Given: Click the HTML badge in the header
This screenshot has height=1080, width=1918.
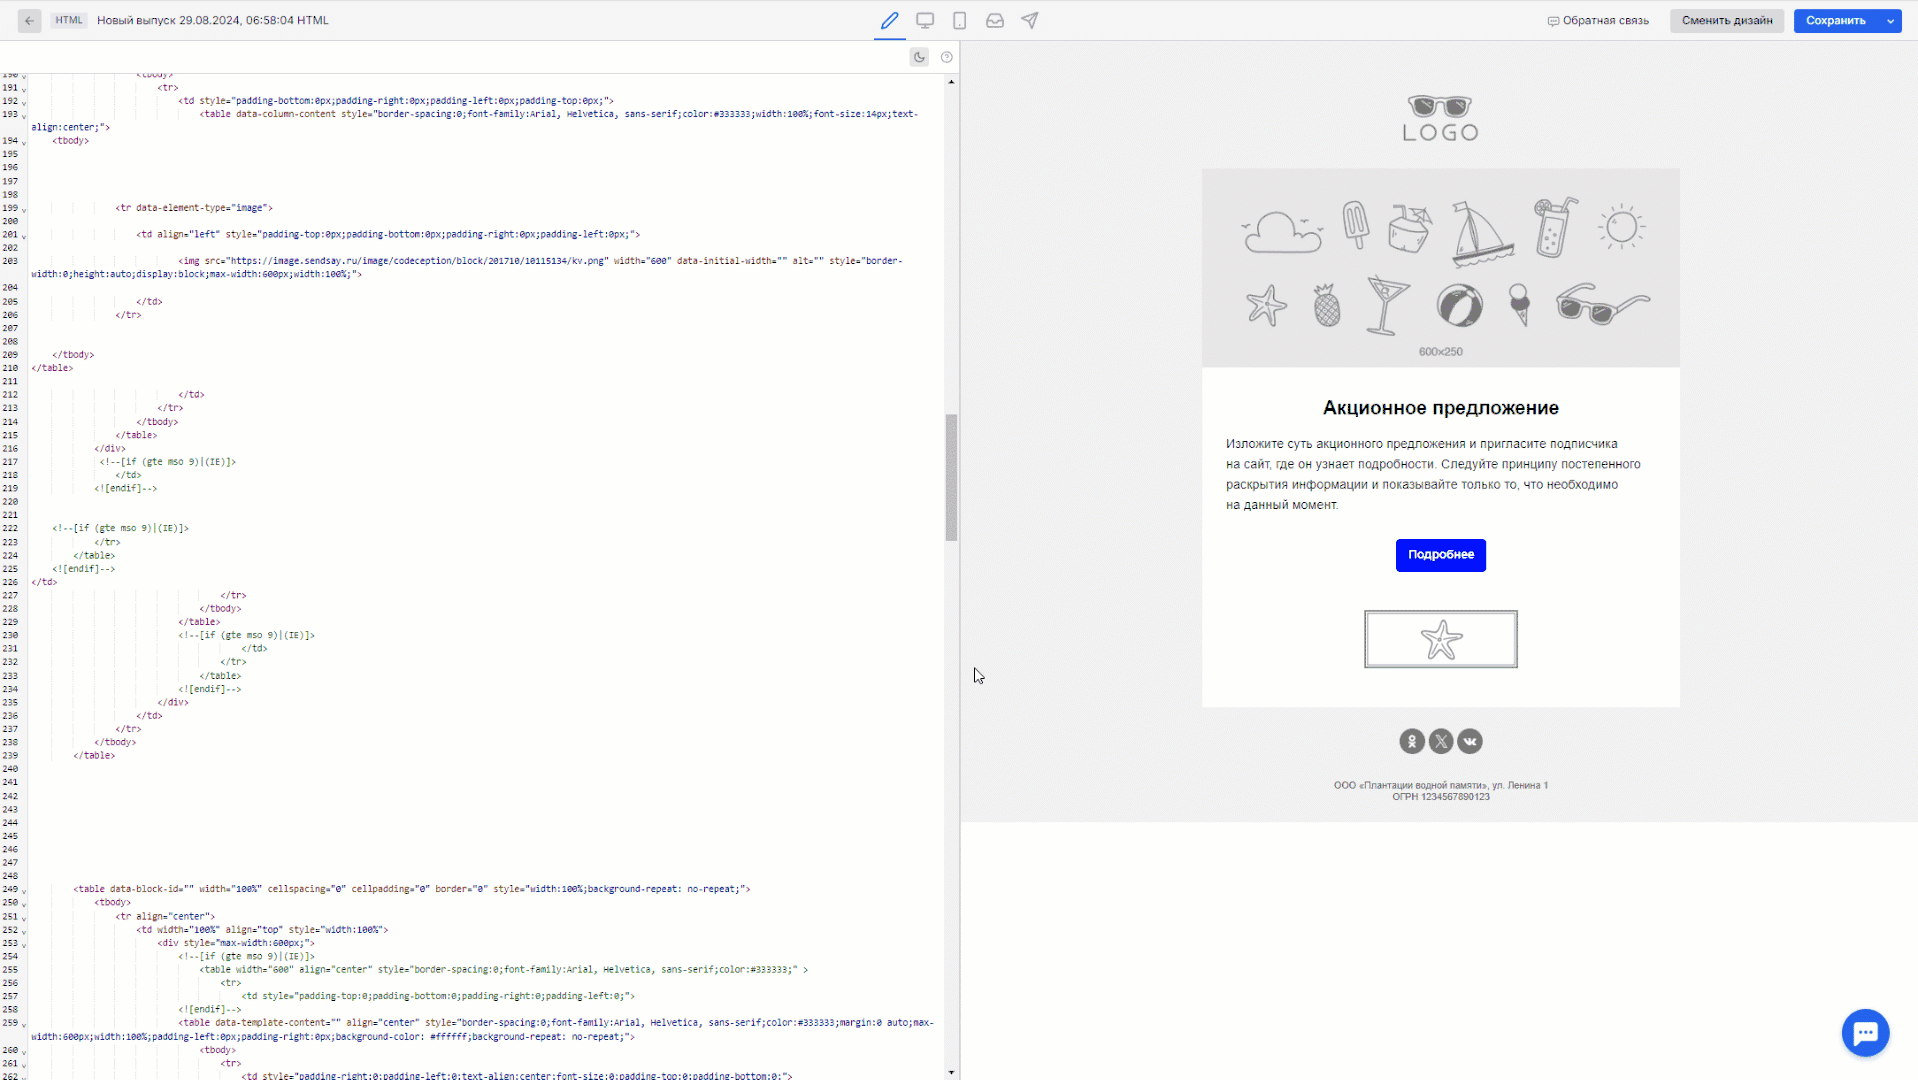Looking at the screenshot, I should pyautogui.click(x=69, y=20).
